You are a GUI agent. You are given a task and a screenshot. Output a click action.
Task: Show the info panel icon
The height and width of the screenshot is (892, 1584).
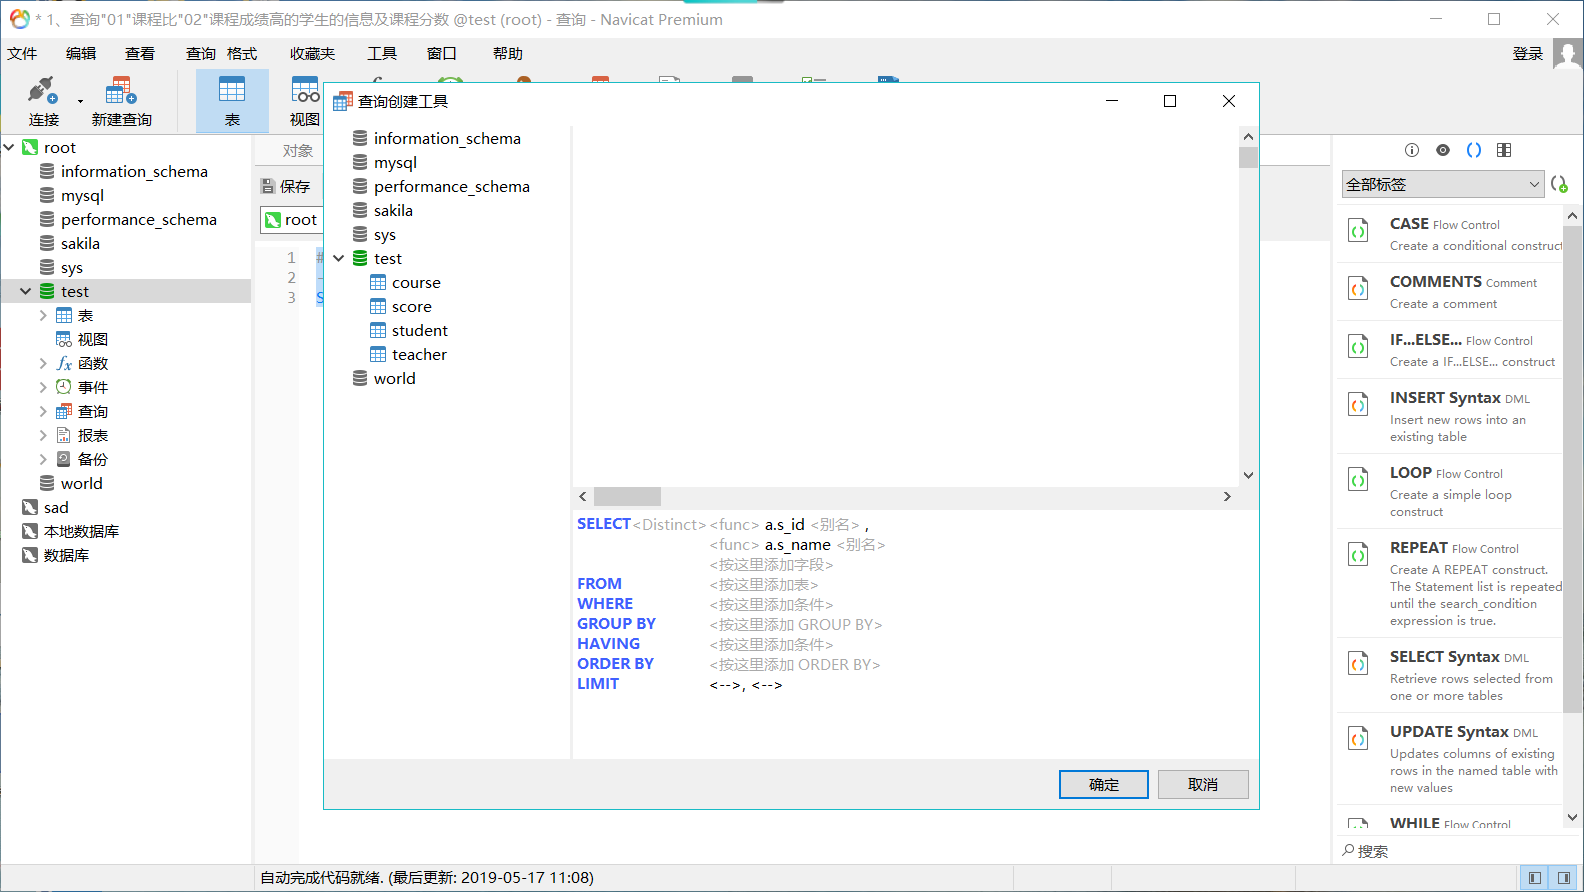[x=1412, y=150]
